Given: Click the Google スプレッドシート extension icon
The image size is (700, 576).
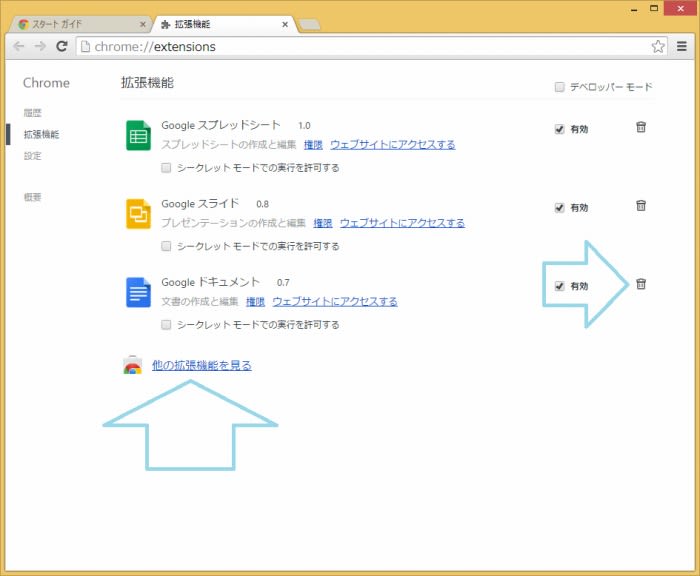Looking at the screenshot, I should click(x=138, y=135).
